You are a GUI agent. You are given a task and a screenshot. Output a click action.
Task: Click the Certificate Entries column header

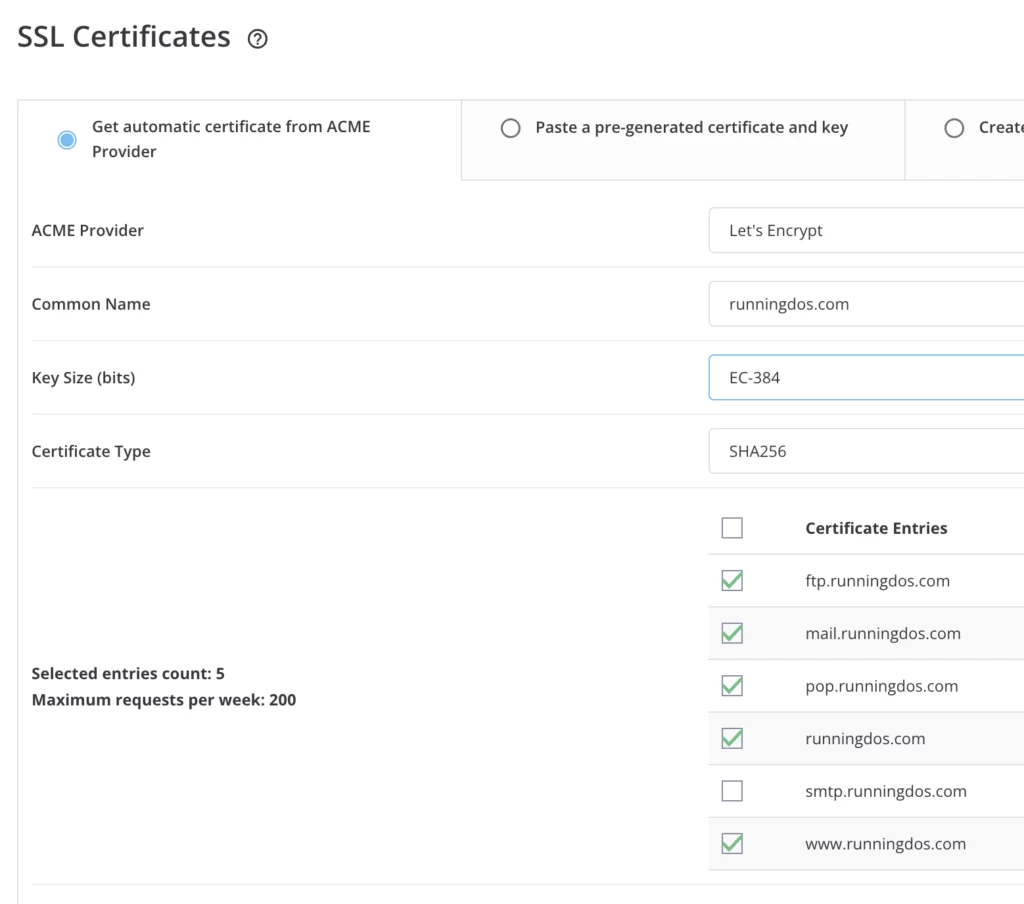(876, 528)
